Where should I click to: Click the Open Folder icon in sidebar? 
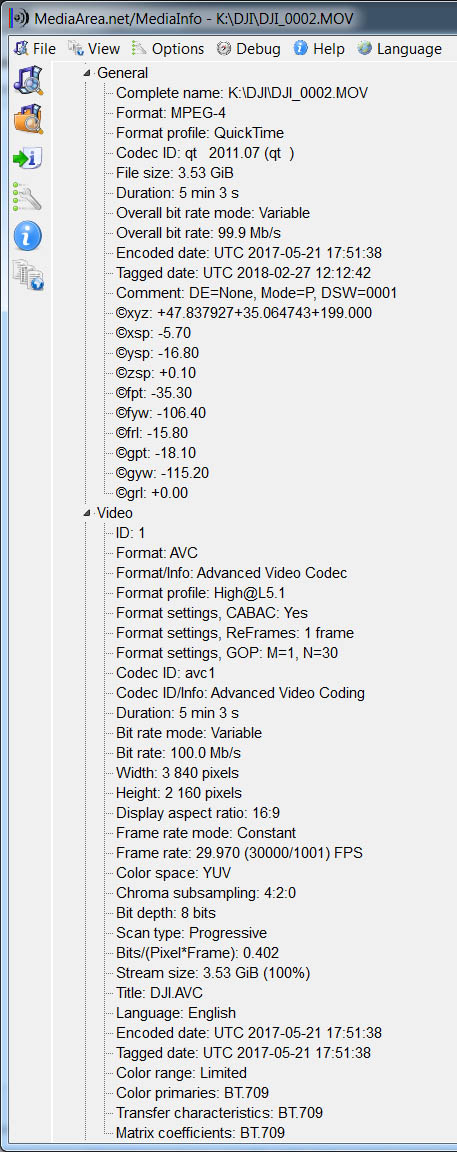(x=28, y=119)
